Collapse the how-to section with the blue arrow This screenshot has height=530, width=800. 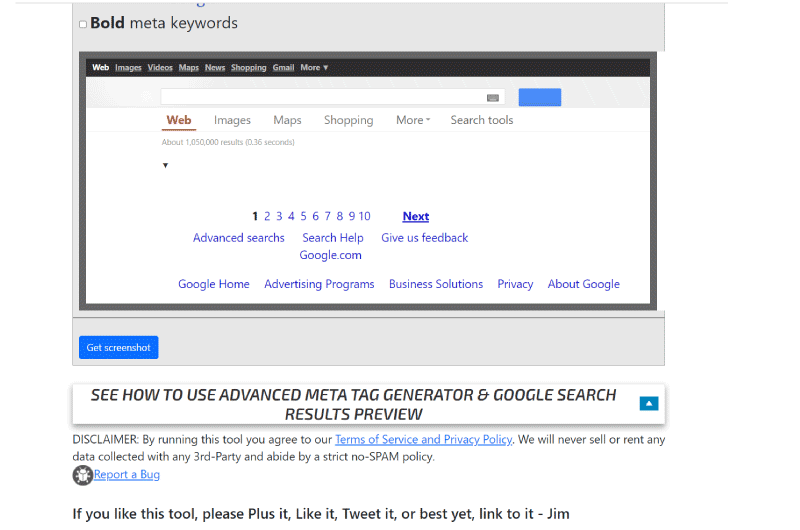[648, 403]
